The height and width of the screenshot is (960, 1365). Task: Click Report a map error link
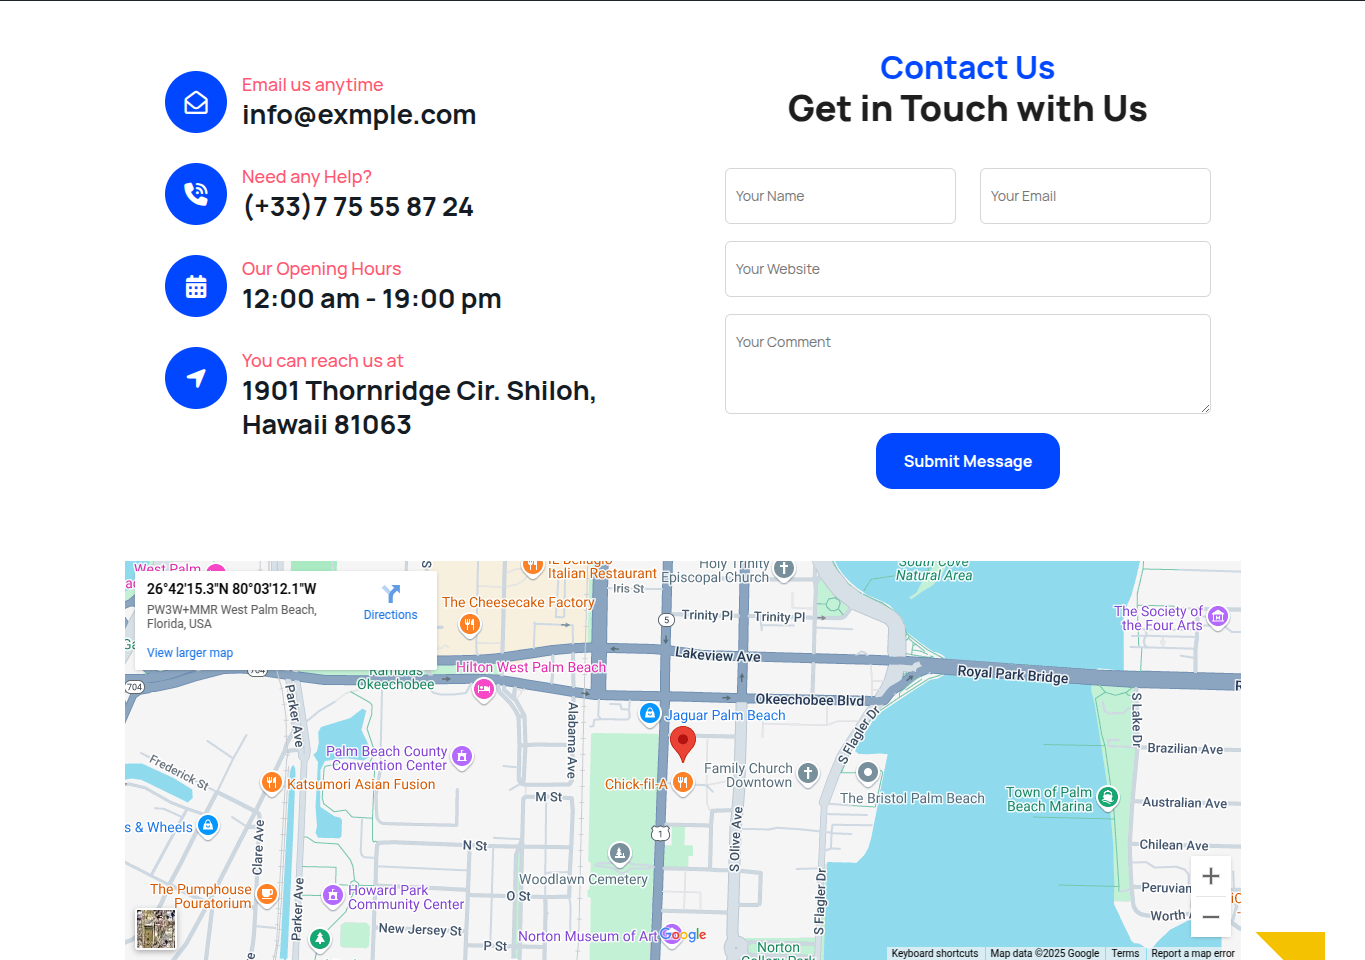pyautogui.click(x=1193, y=954)
